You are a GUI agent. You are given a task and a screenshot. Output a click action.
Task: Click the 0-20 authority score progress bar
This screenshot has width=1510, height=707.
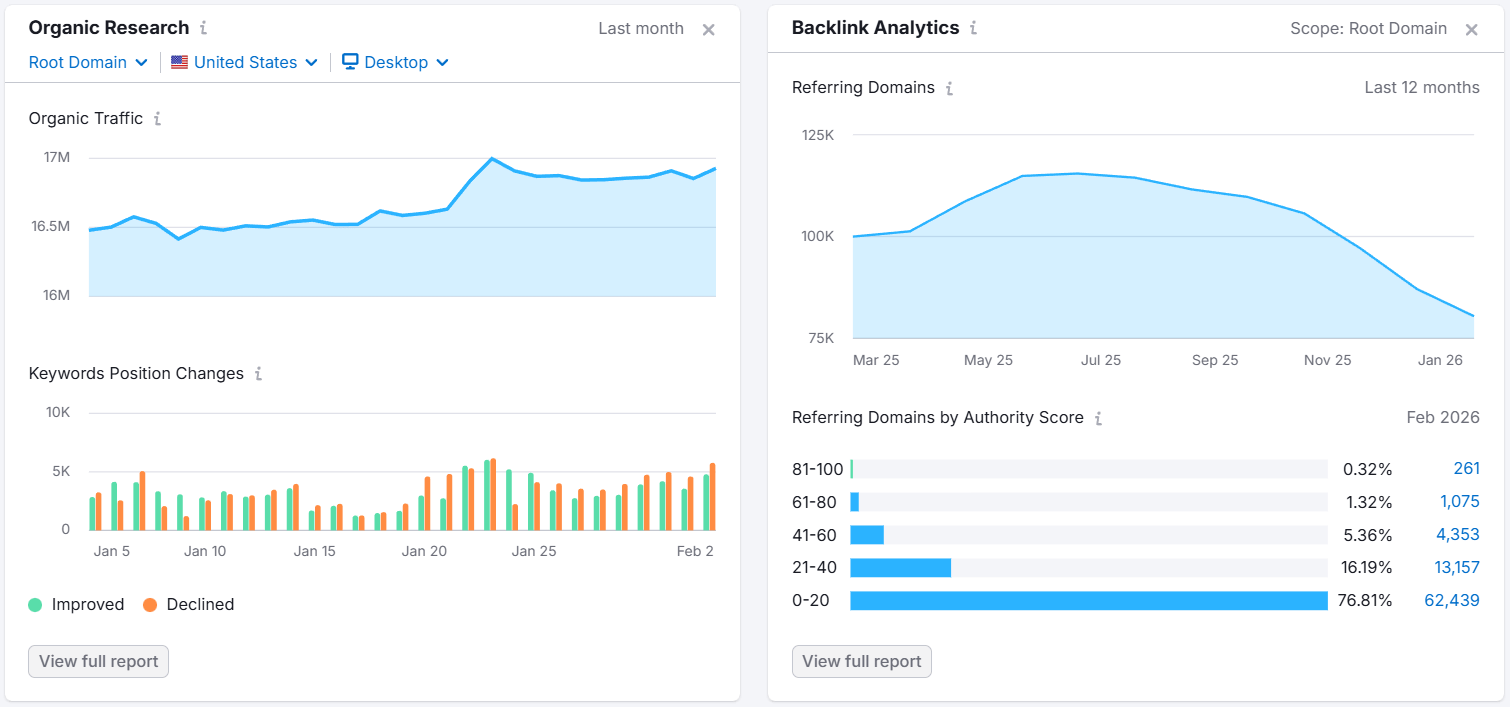(1089, 600)
